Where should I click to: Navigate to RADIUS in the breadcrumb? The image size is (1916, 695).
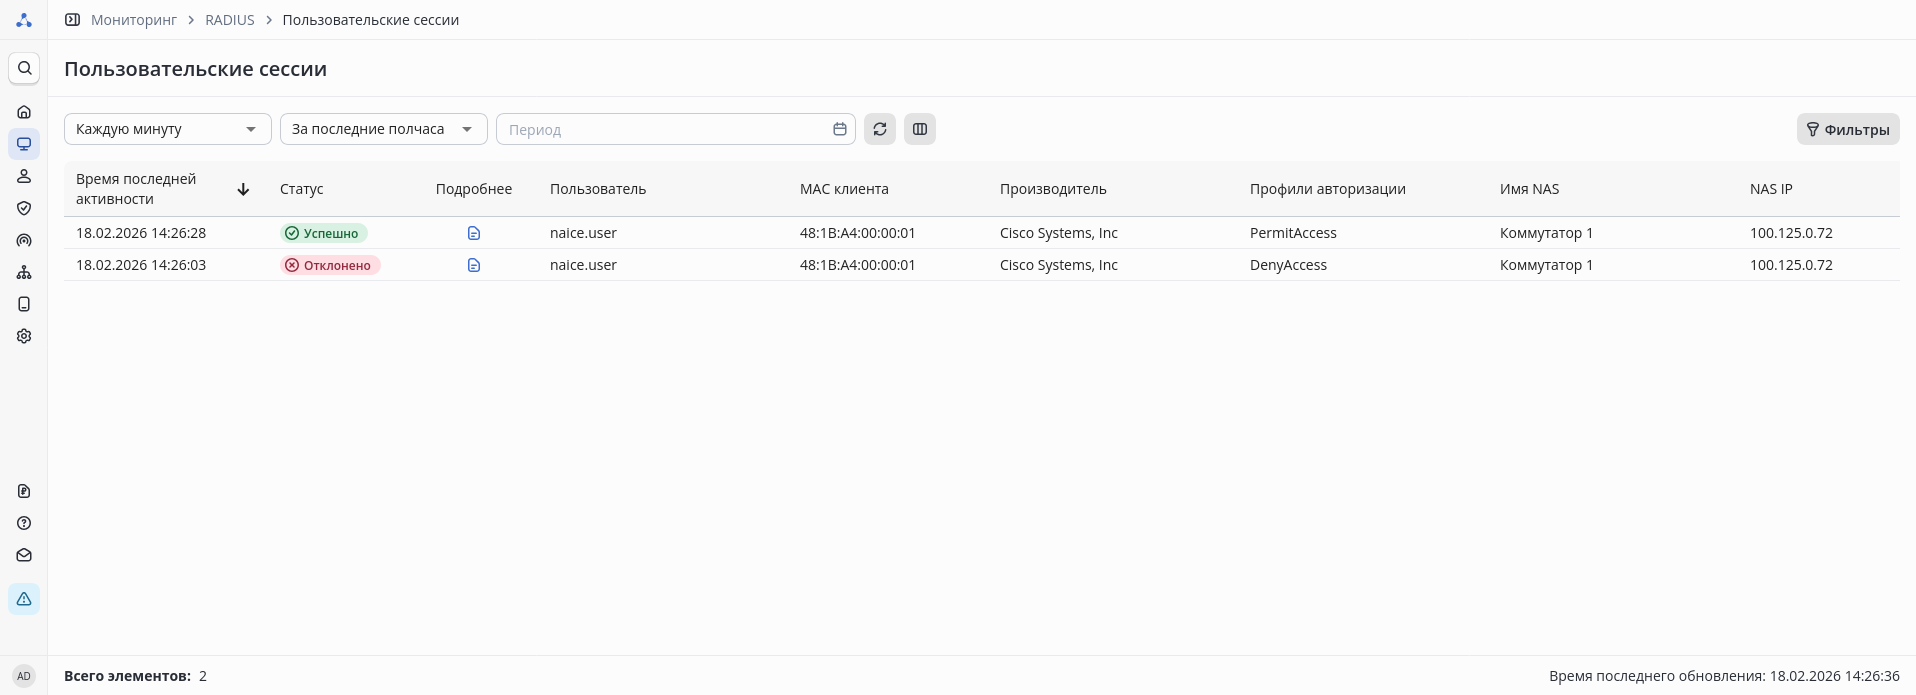230,20
